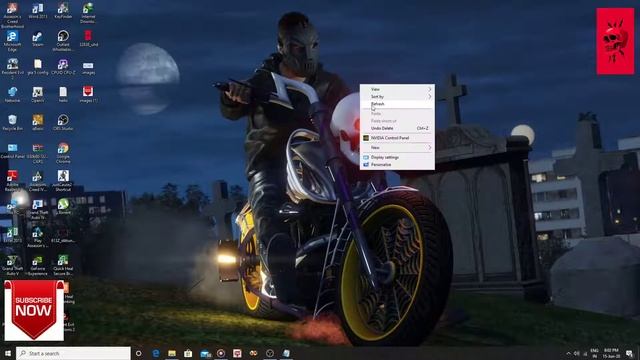
Task: Open Display settings from the context menu
Action: (x=397, y=157)
